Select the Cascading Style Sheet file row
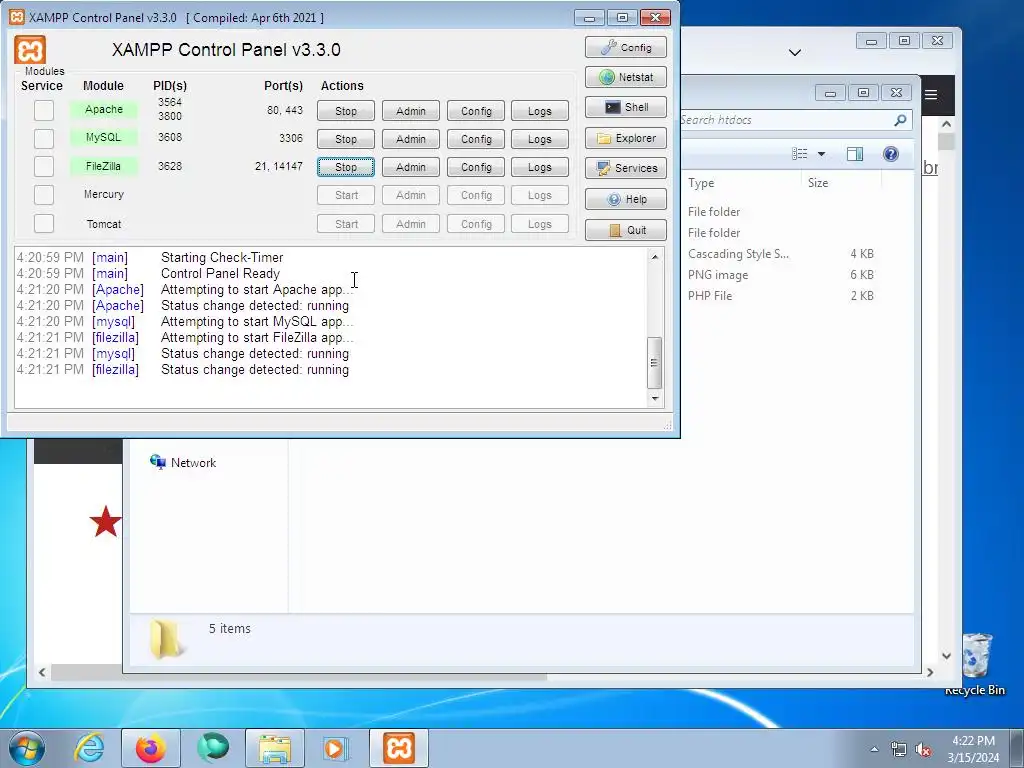Screen dimensions: 1024x768 pyautogui.click(x=781, y=253)
